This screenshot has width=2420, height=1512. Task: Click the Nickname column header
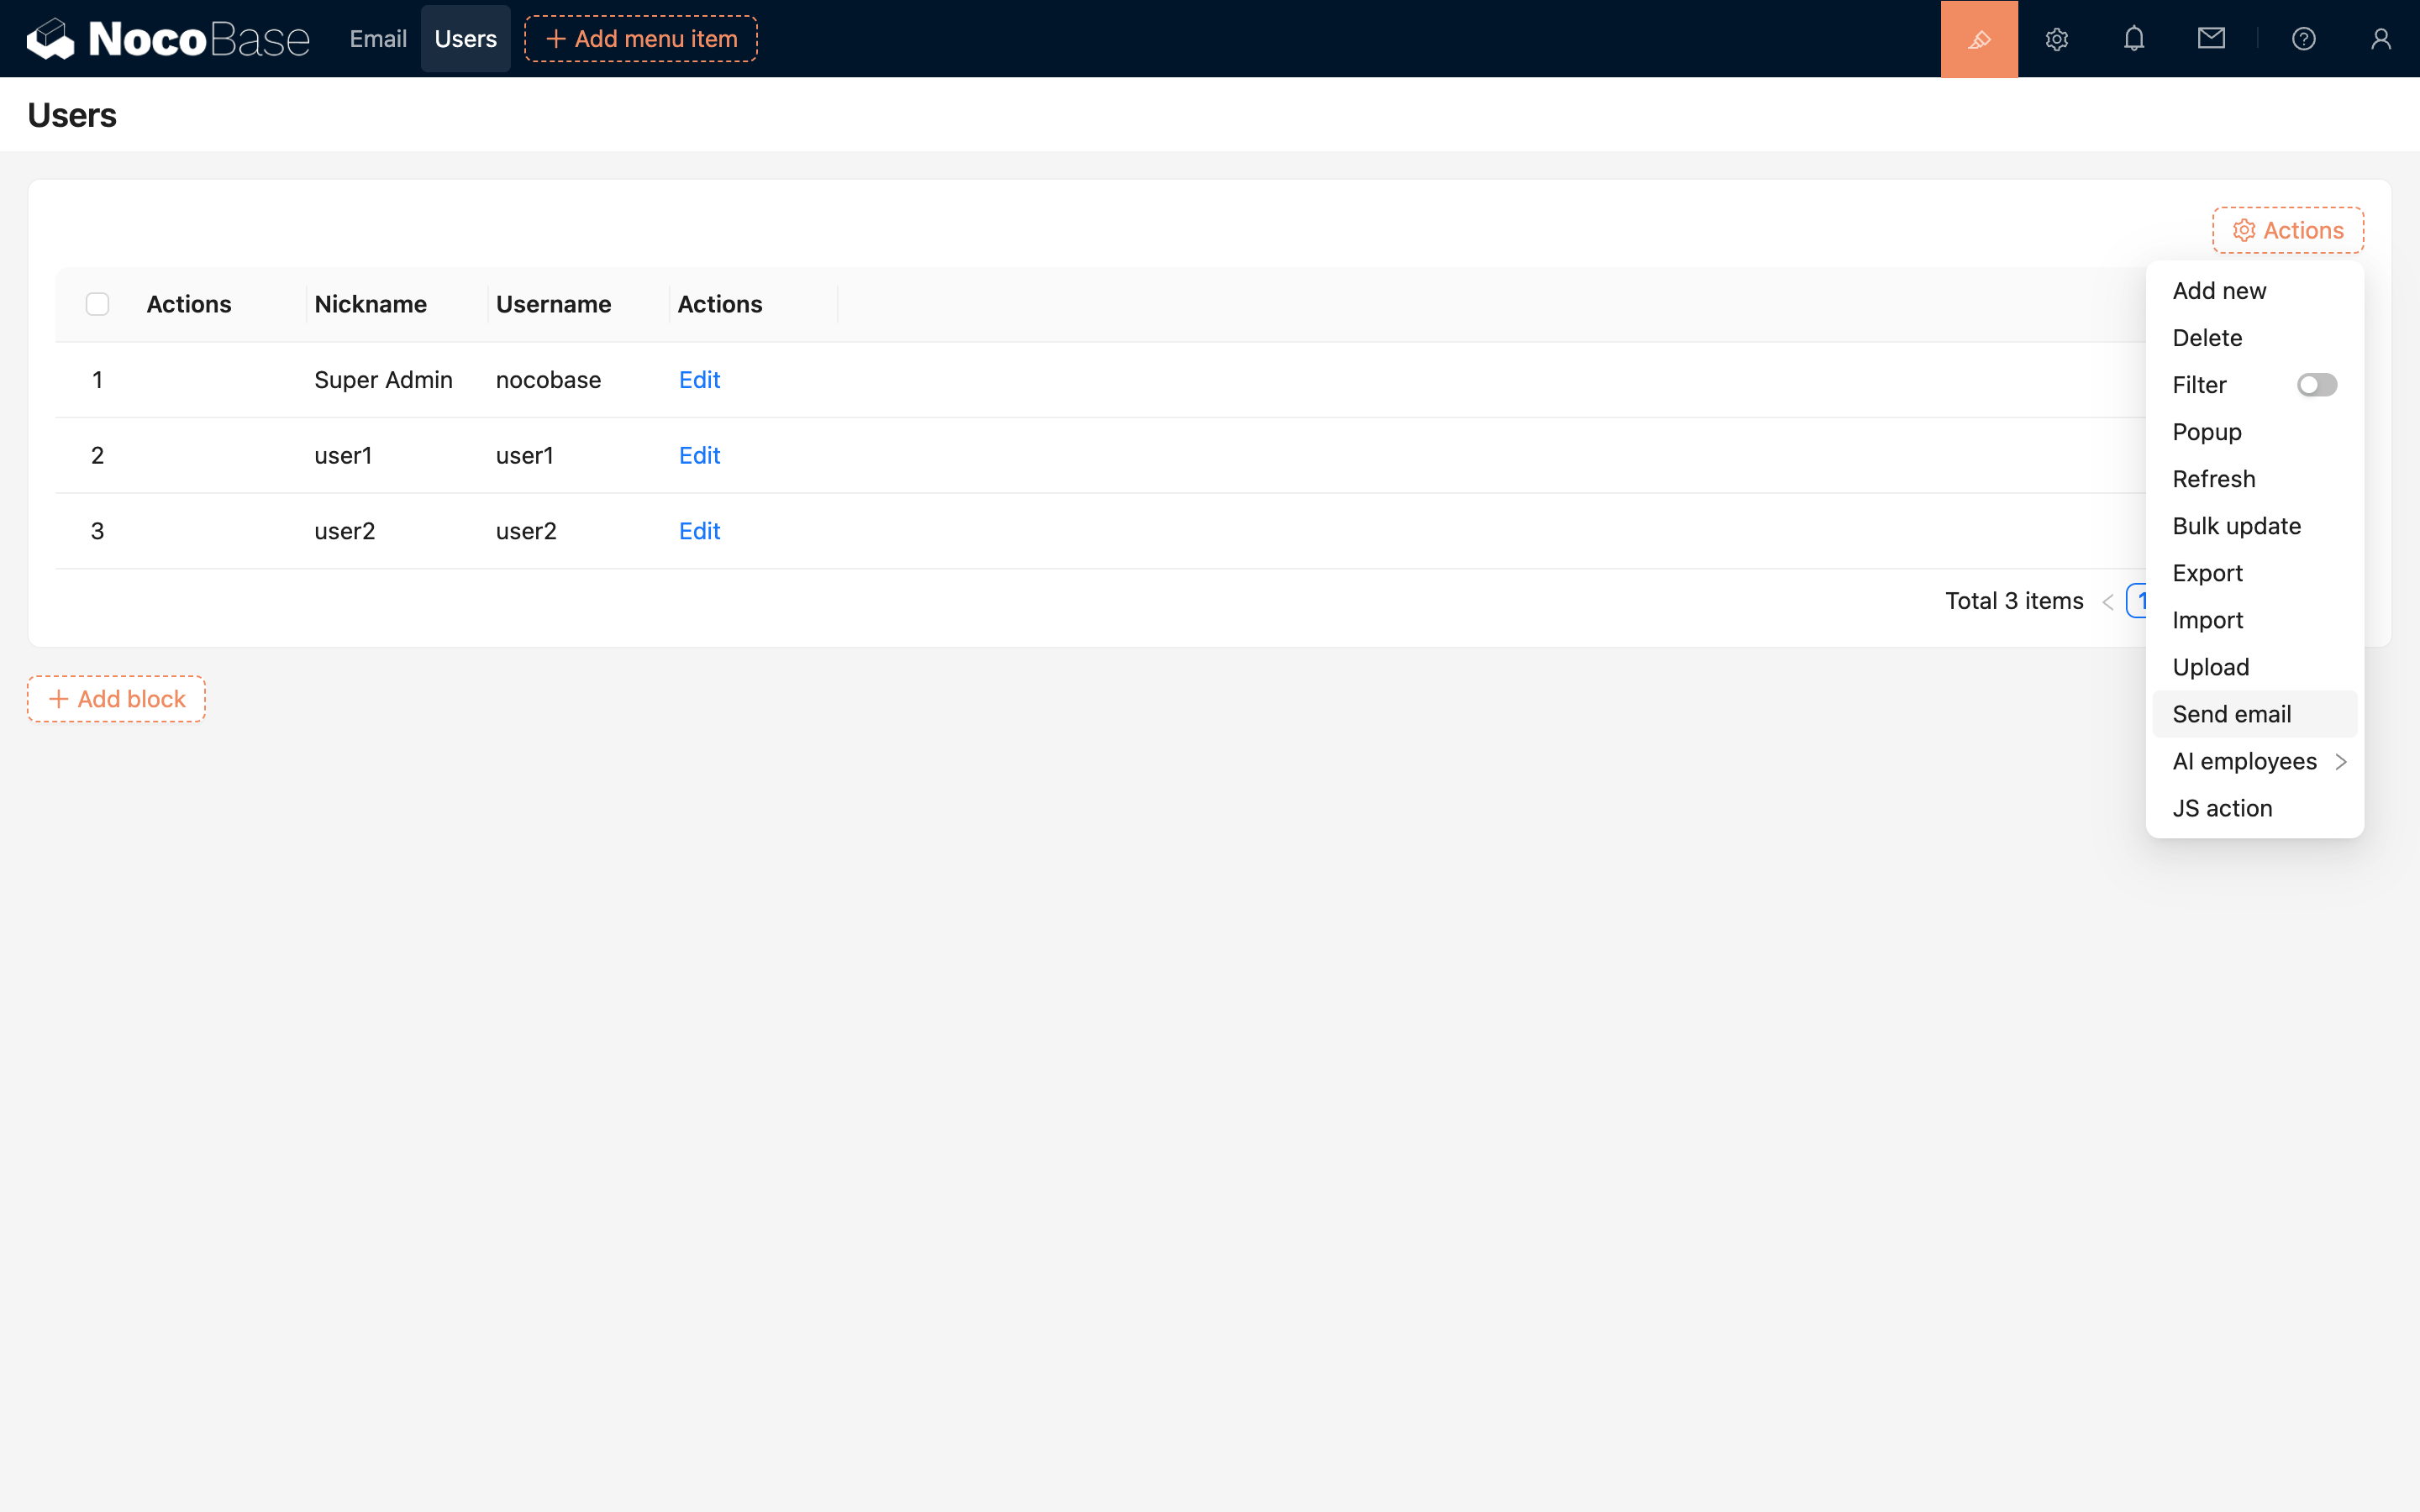370,304
